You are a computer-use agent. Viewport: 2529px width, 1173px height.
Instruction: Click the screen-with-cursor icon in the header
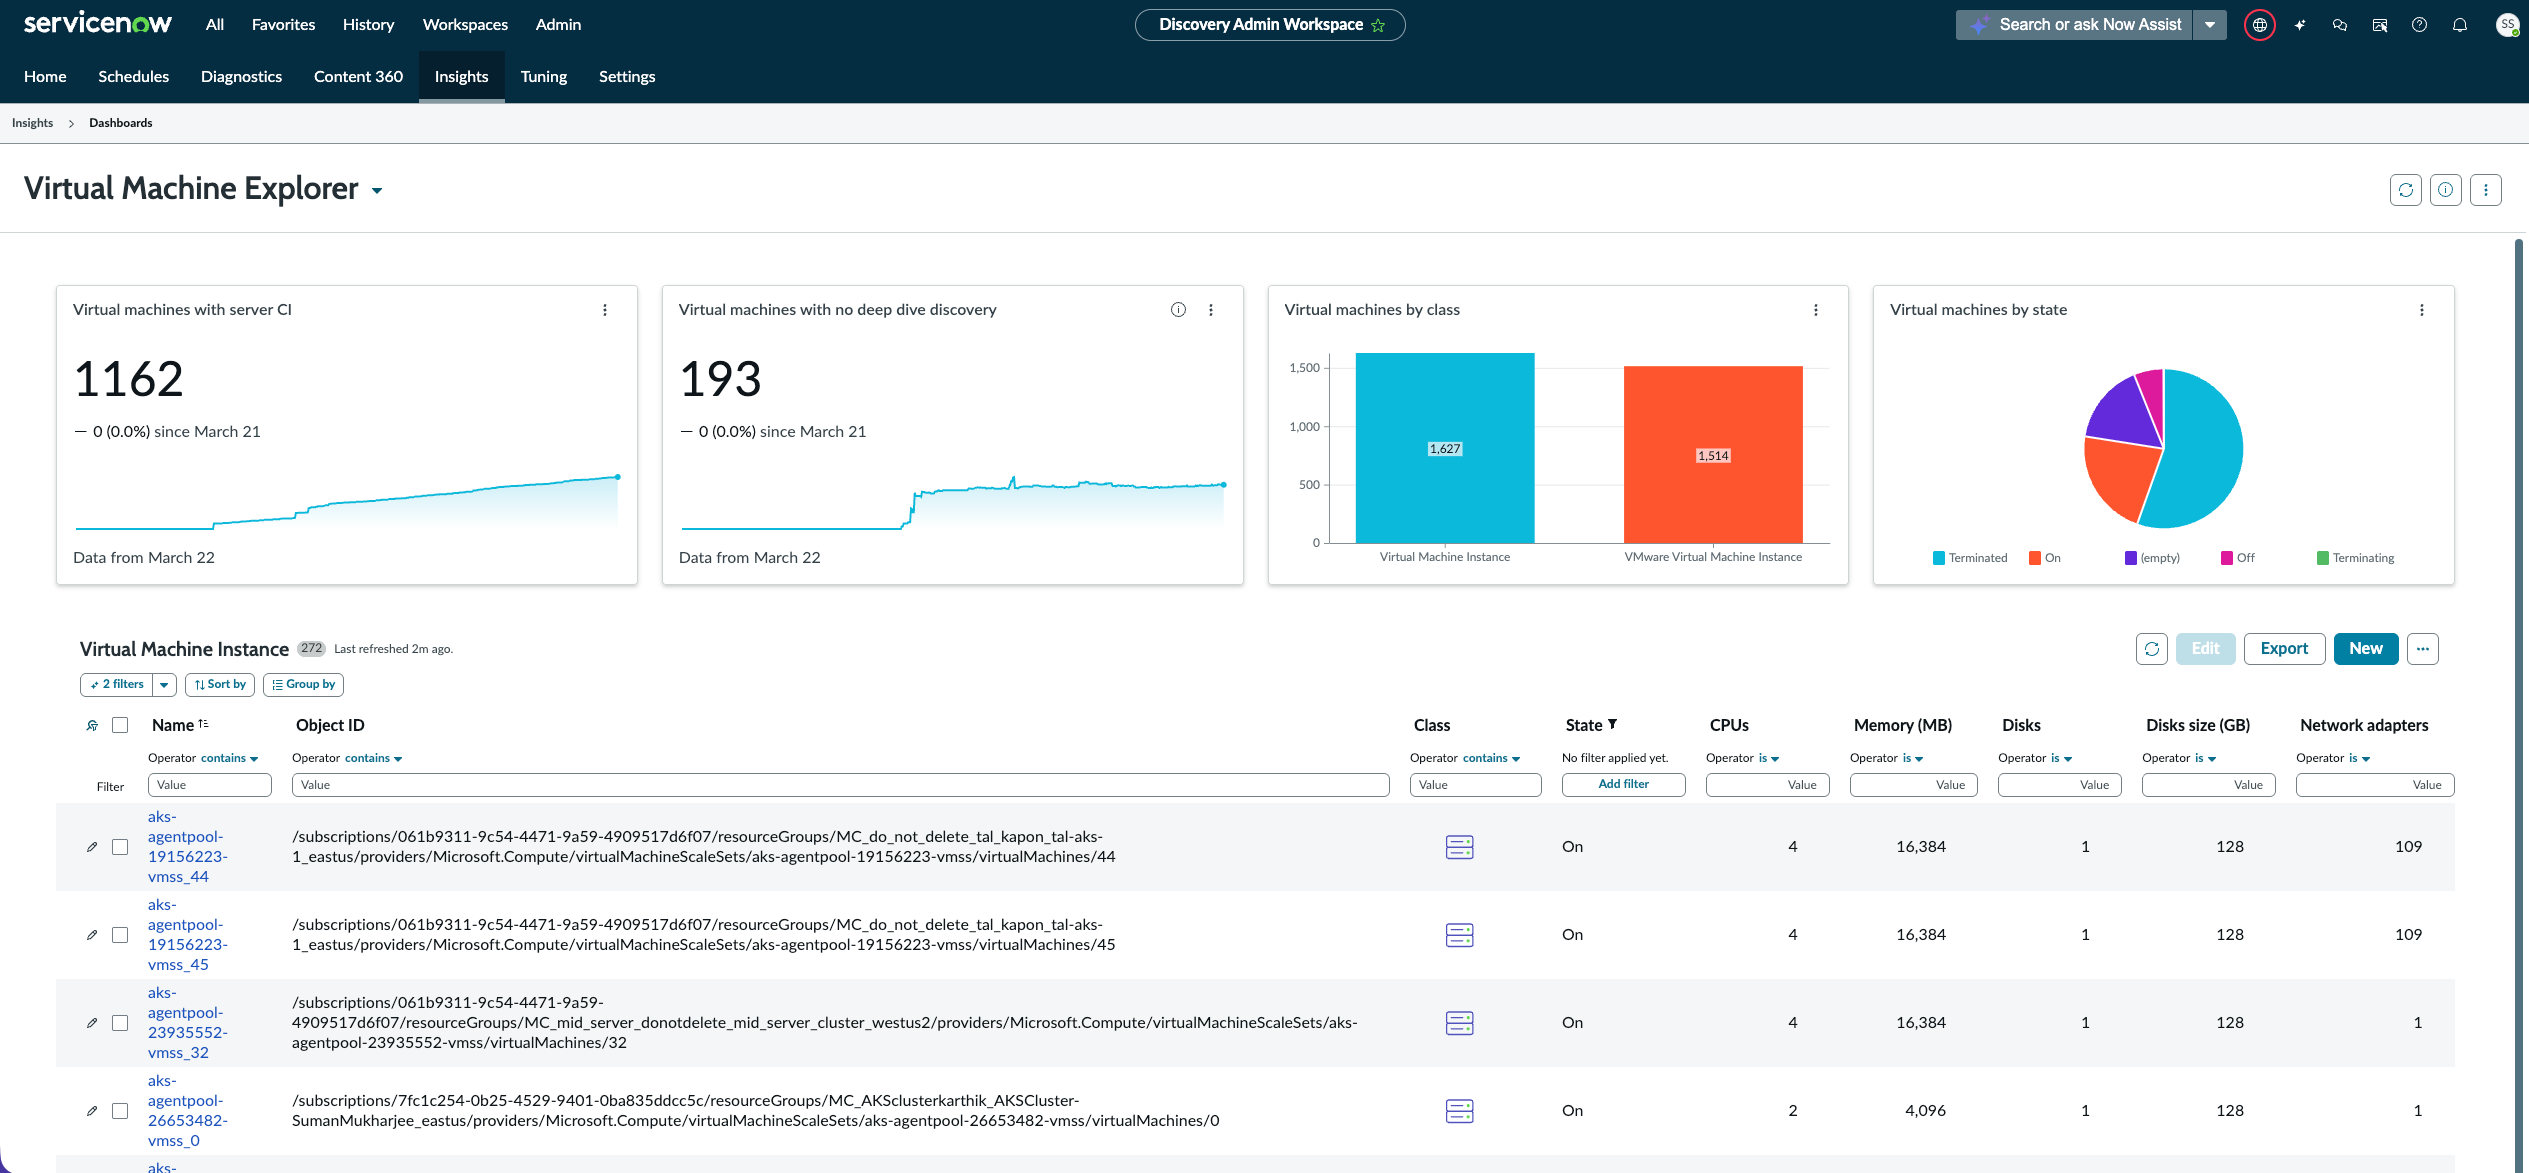pos(2380,25)
